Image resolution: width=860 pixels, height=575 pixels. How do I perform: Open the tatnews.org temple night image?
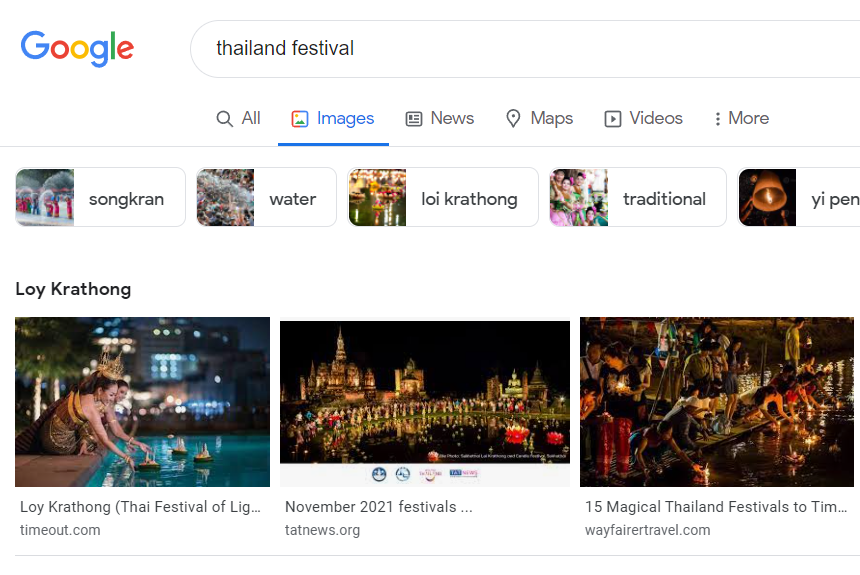coord(425,402)
